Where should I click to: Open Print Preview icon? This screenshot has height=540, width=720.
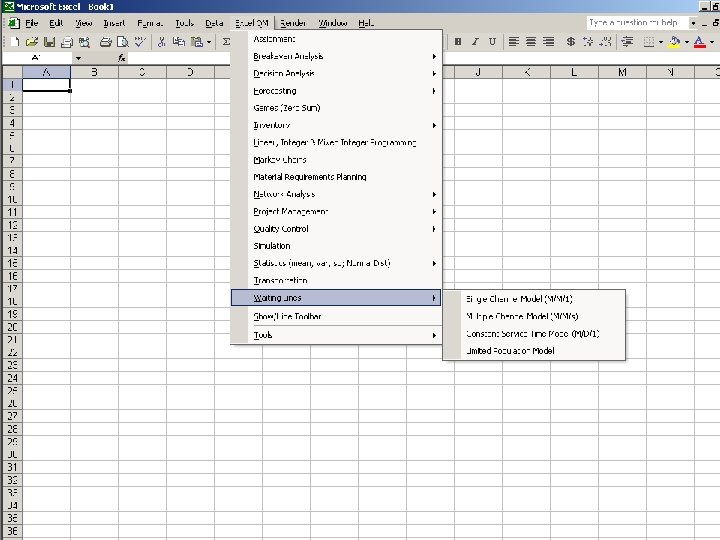(x=123, y=42)
